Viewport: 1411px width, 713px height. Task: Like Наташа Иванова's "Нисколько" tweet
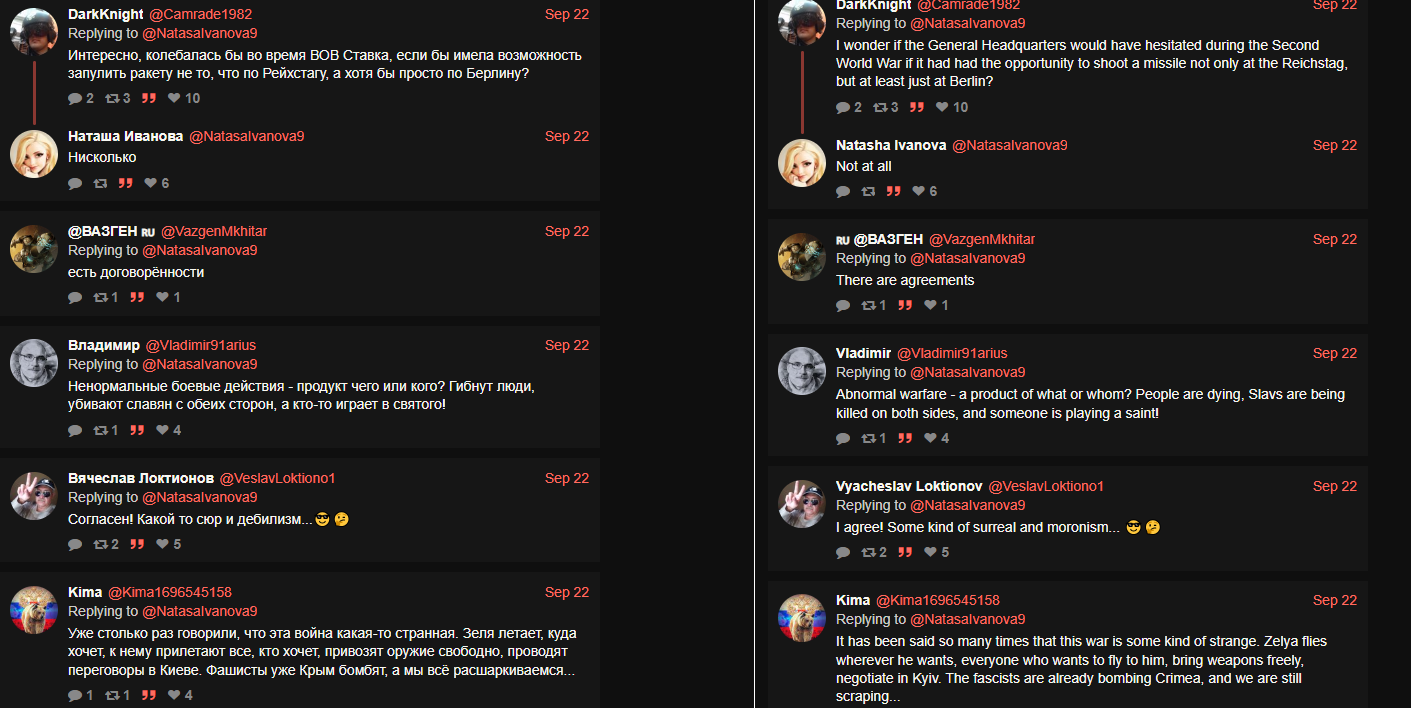click(151, 183)
